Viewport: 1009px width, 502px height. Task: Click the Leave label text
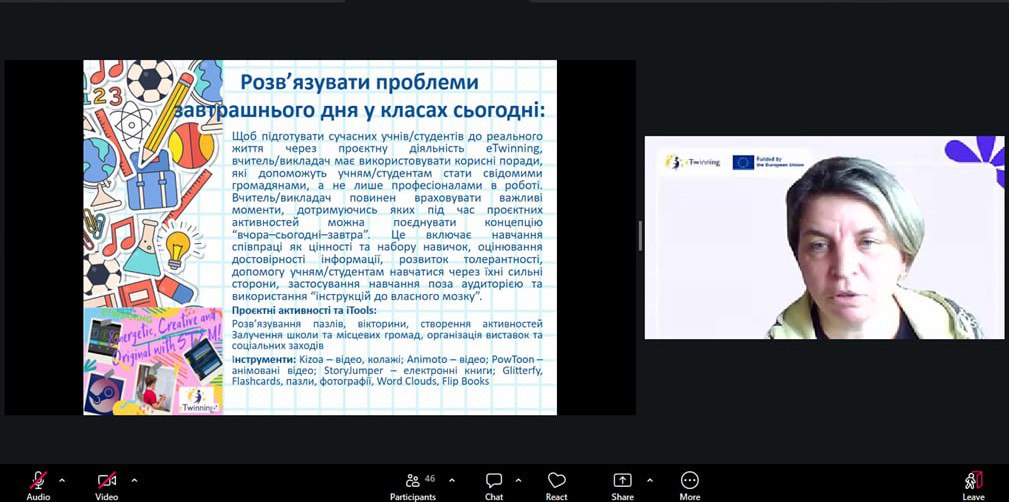pyautogui.click(x=973, y=497)
